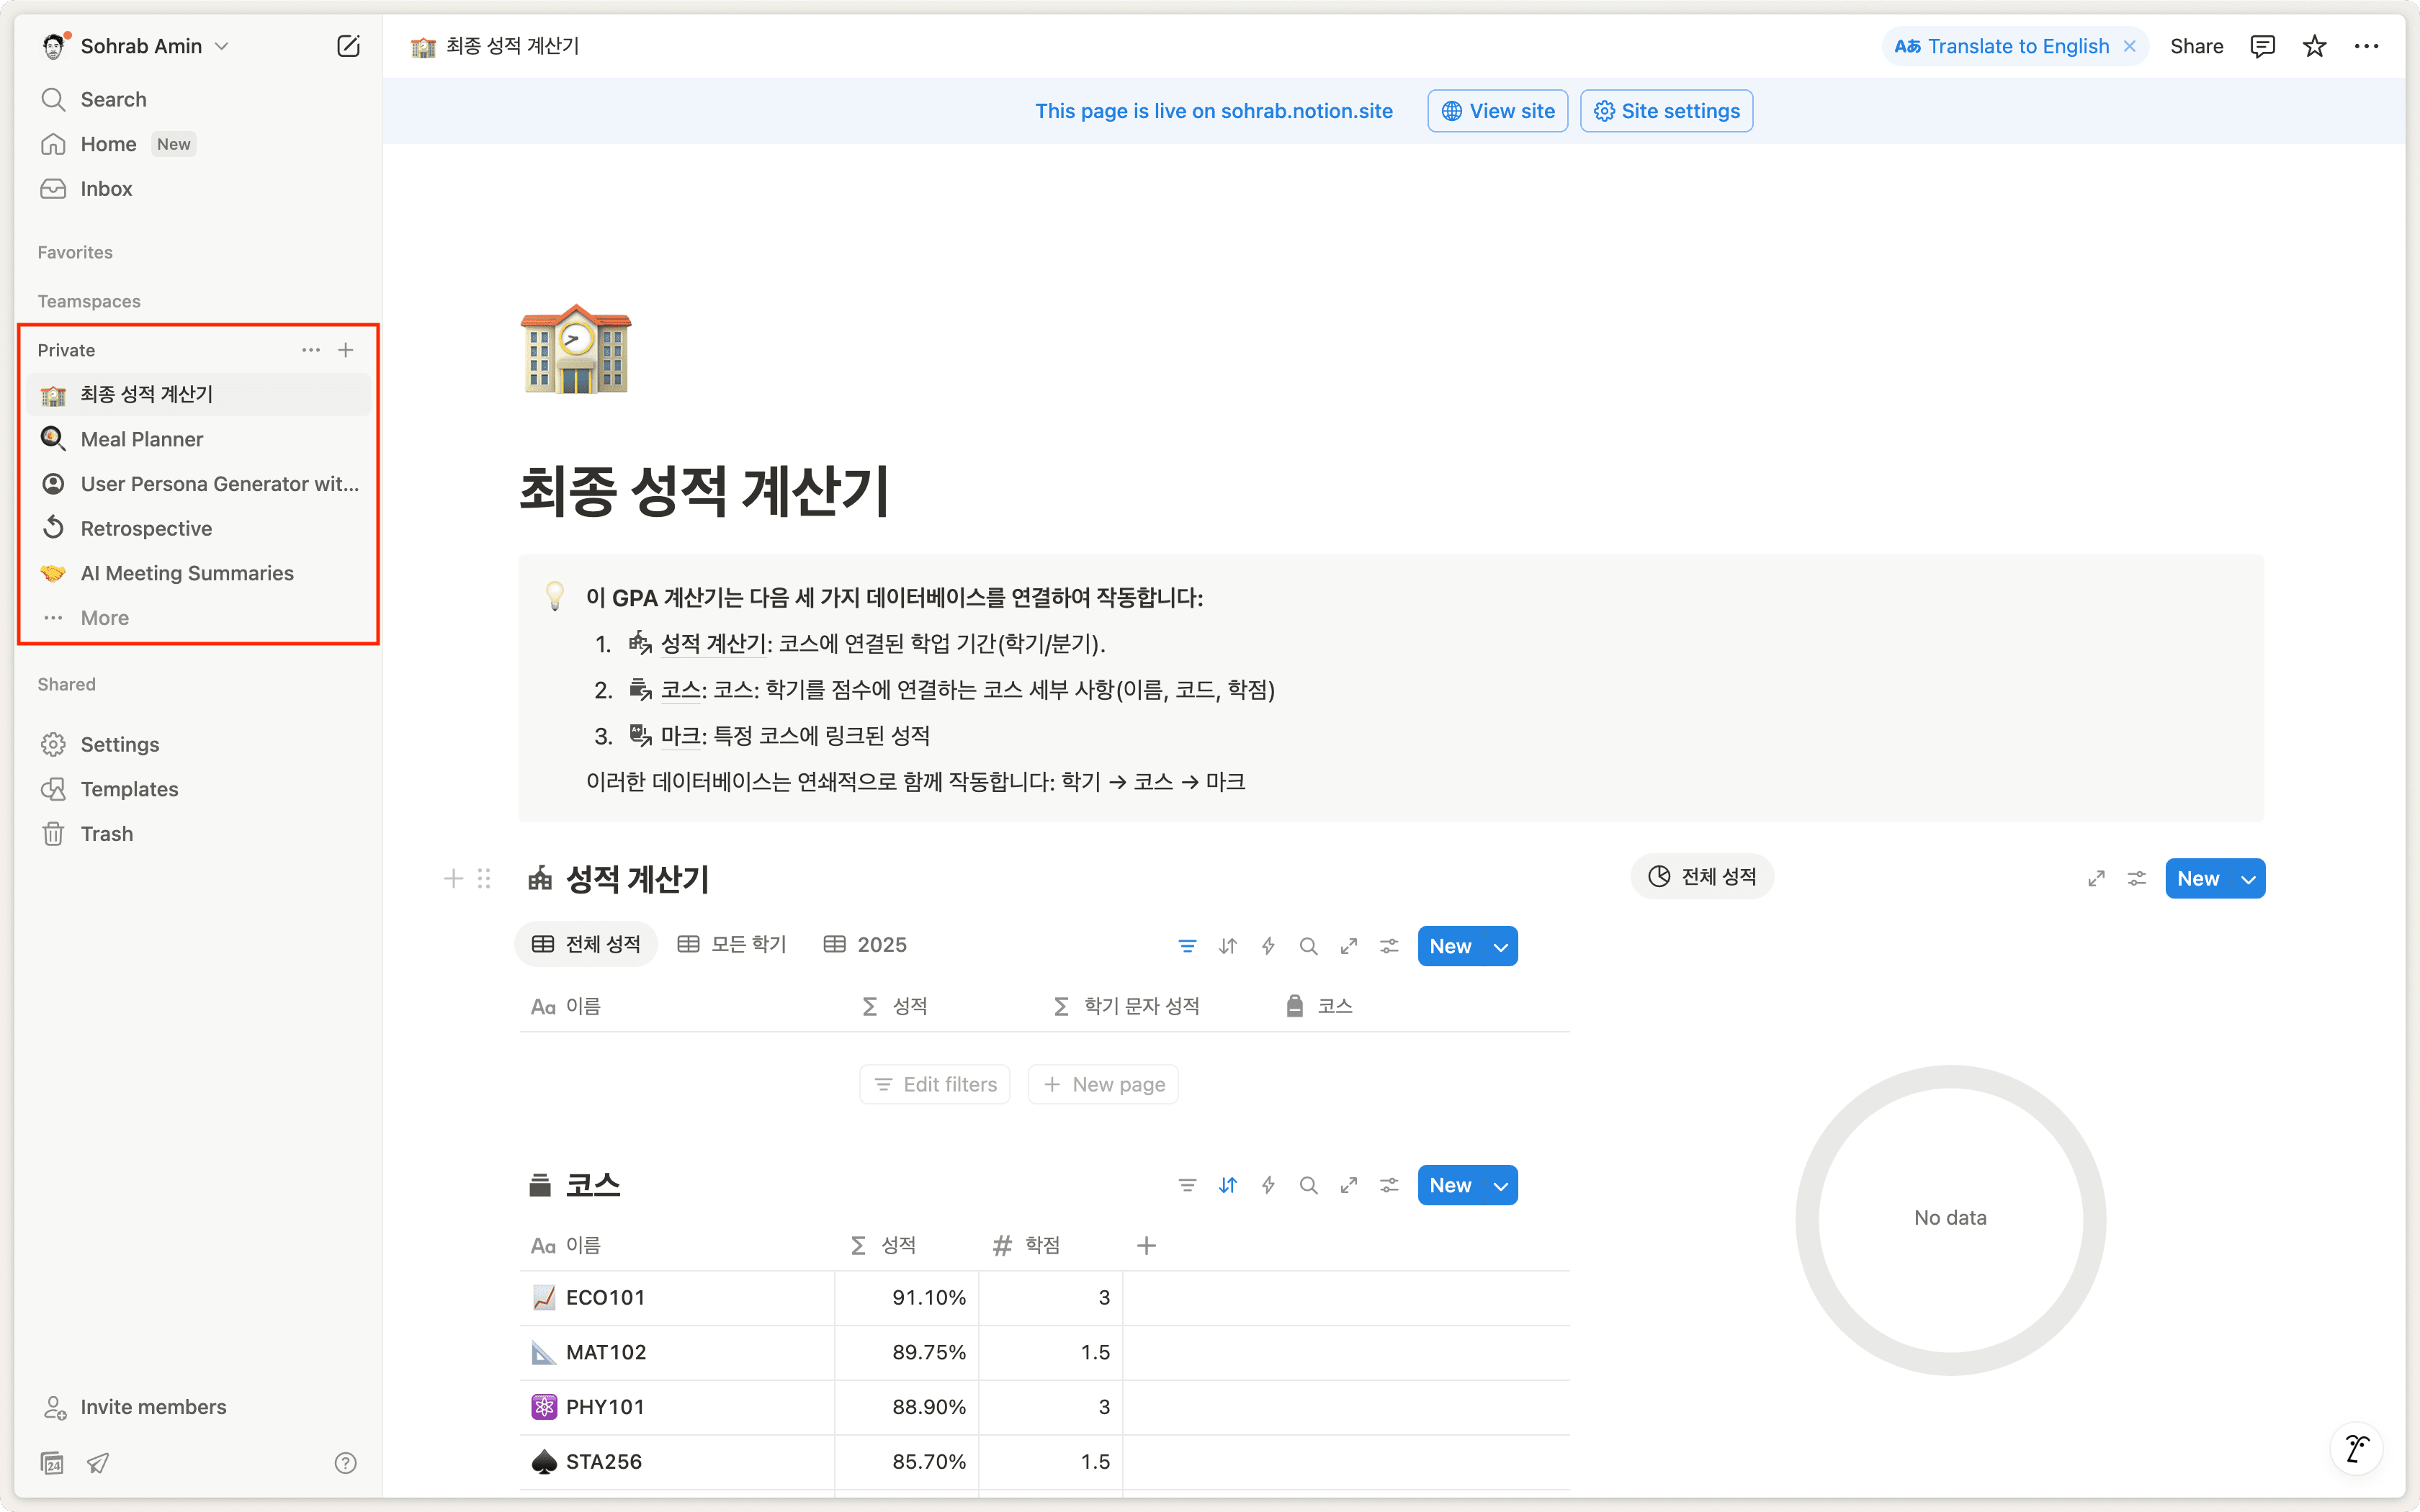Image resolution: width=2420 pixels, height=1512 pixels.
Task: Click the compose new page icon
Action: pos(348,46)
